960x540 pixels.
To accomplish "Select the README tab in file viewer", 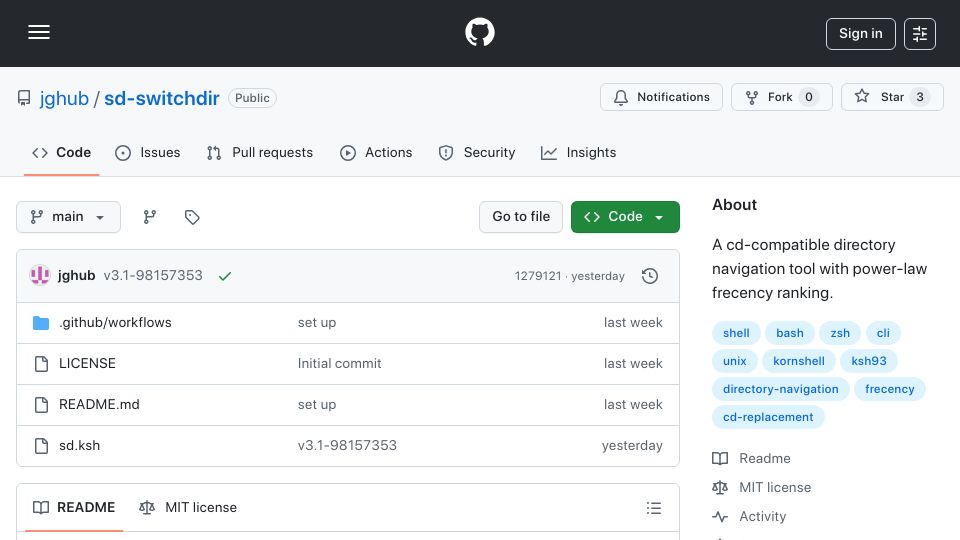I will tap(74, 508).
